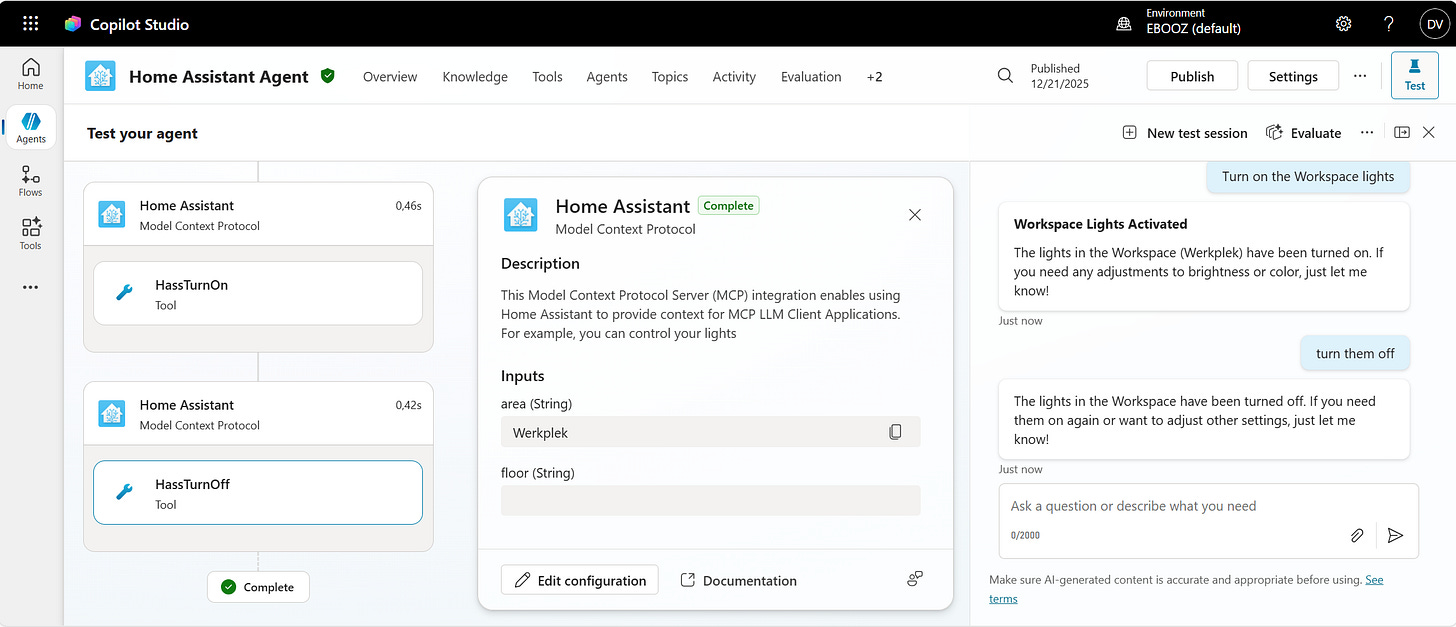Screen dimensions: 1456x627
Task: Click the green verified shield badge
Action: 327,75
